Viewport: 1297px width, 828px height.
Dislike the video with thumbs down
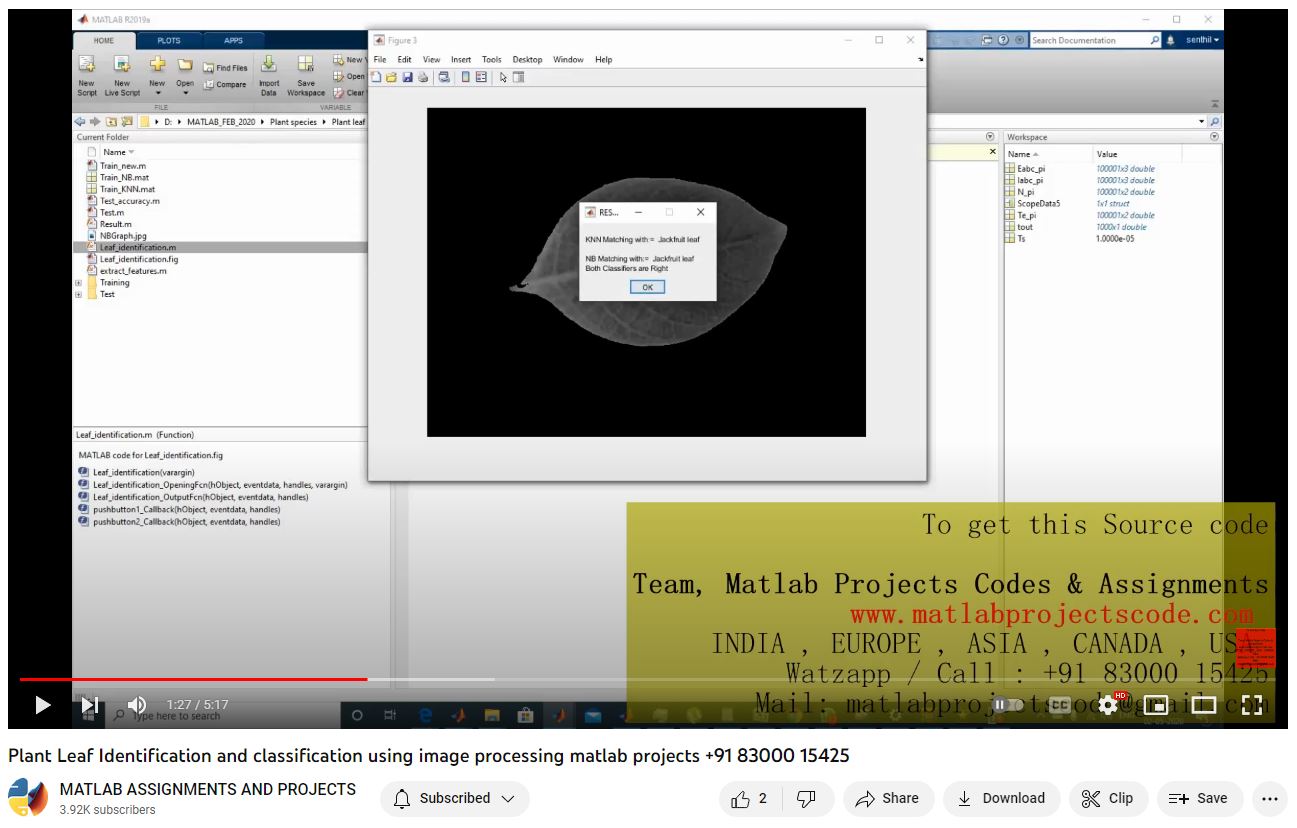(806, 798)
